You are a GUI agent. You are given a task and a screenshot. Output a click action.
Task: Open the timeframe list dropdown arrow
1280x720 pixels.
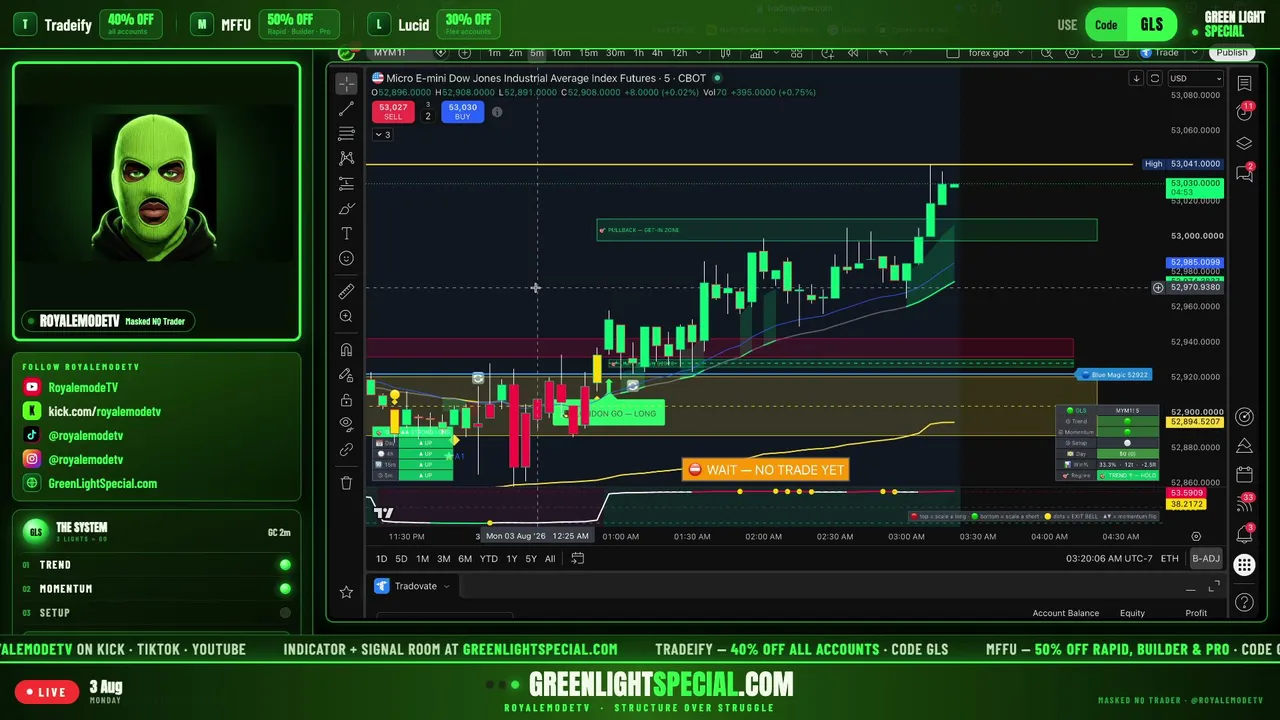pyautogui.click(x=699, y=52)
